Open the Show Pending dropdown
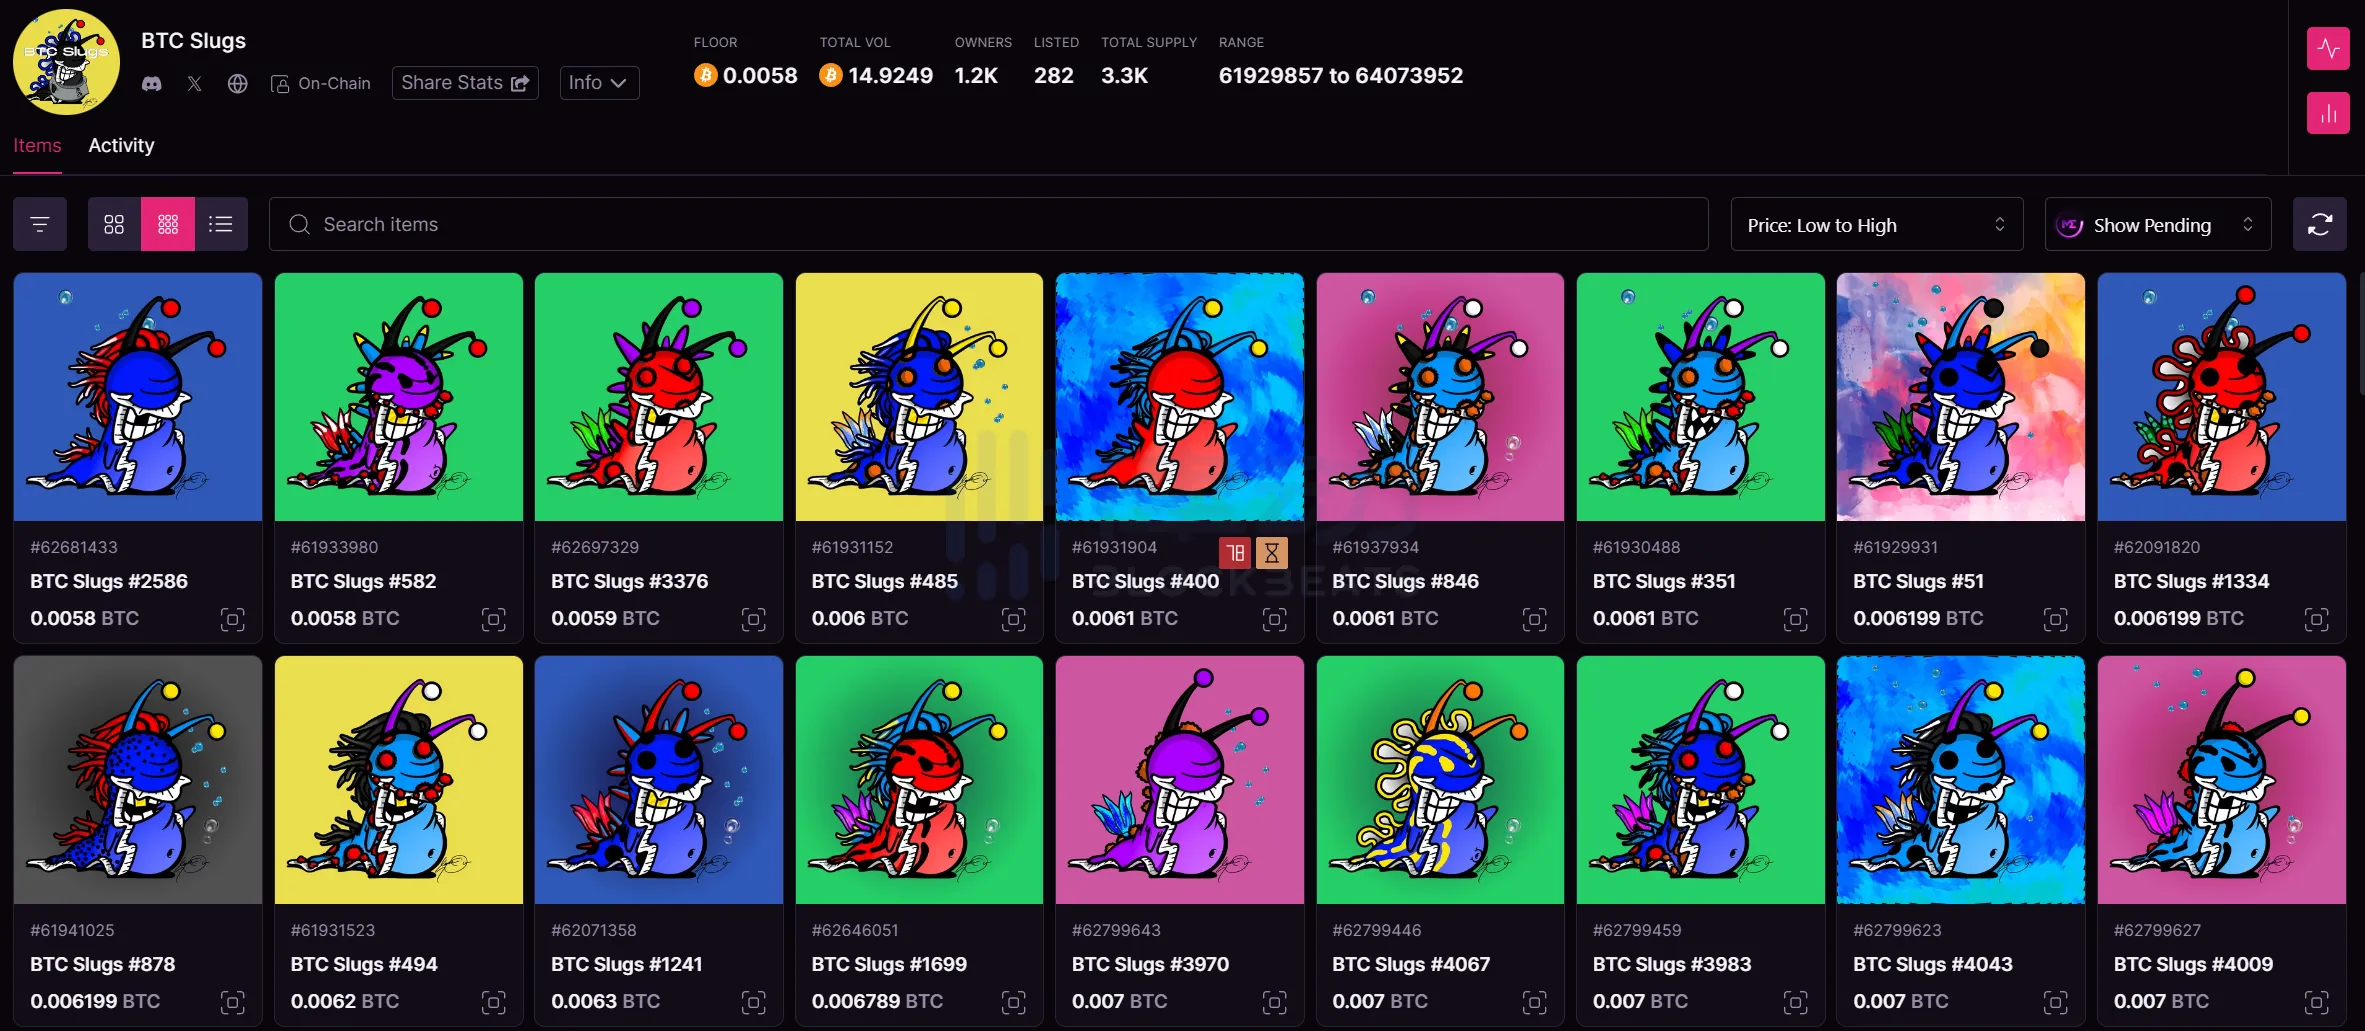This screenshot has width=2365, height=1031. click(x=2158, y=224)
